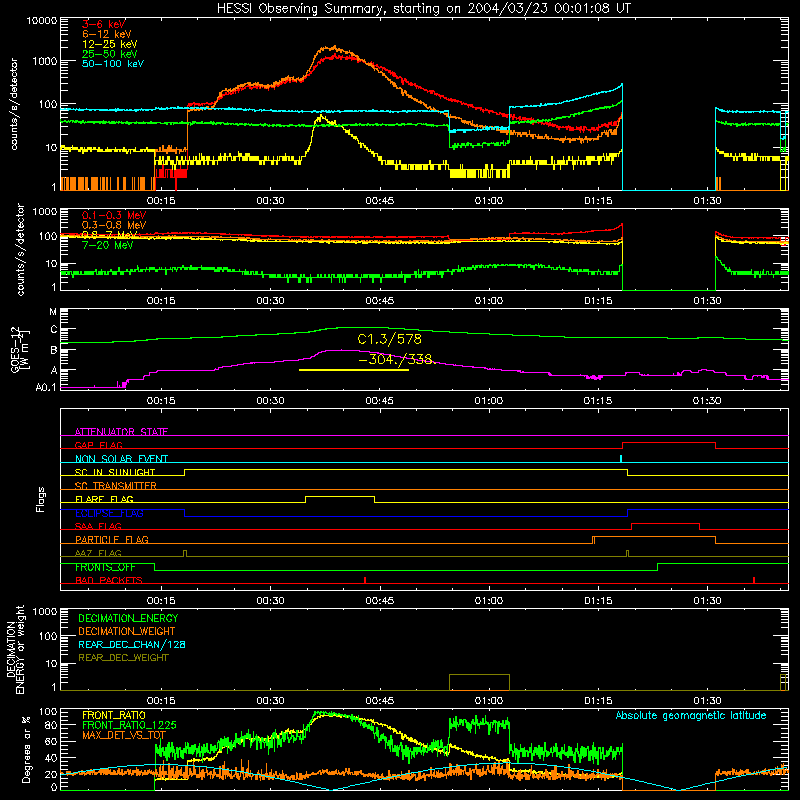Viewport: 800px width, 800px height.
Task: Click the REAR_DEC_CHAN/128 legend label
Action: (132, 644)
